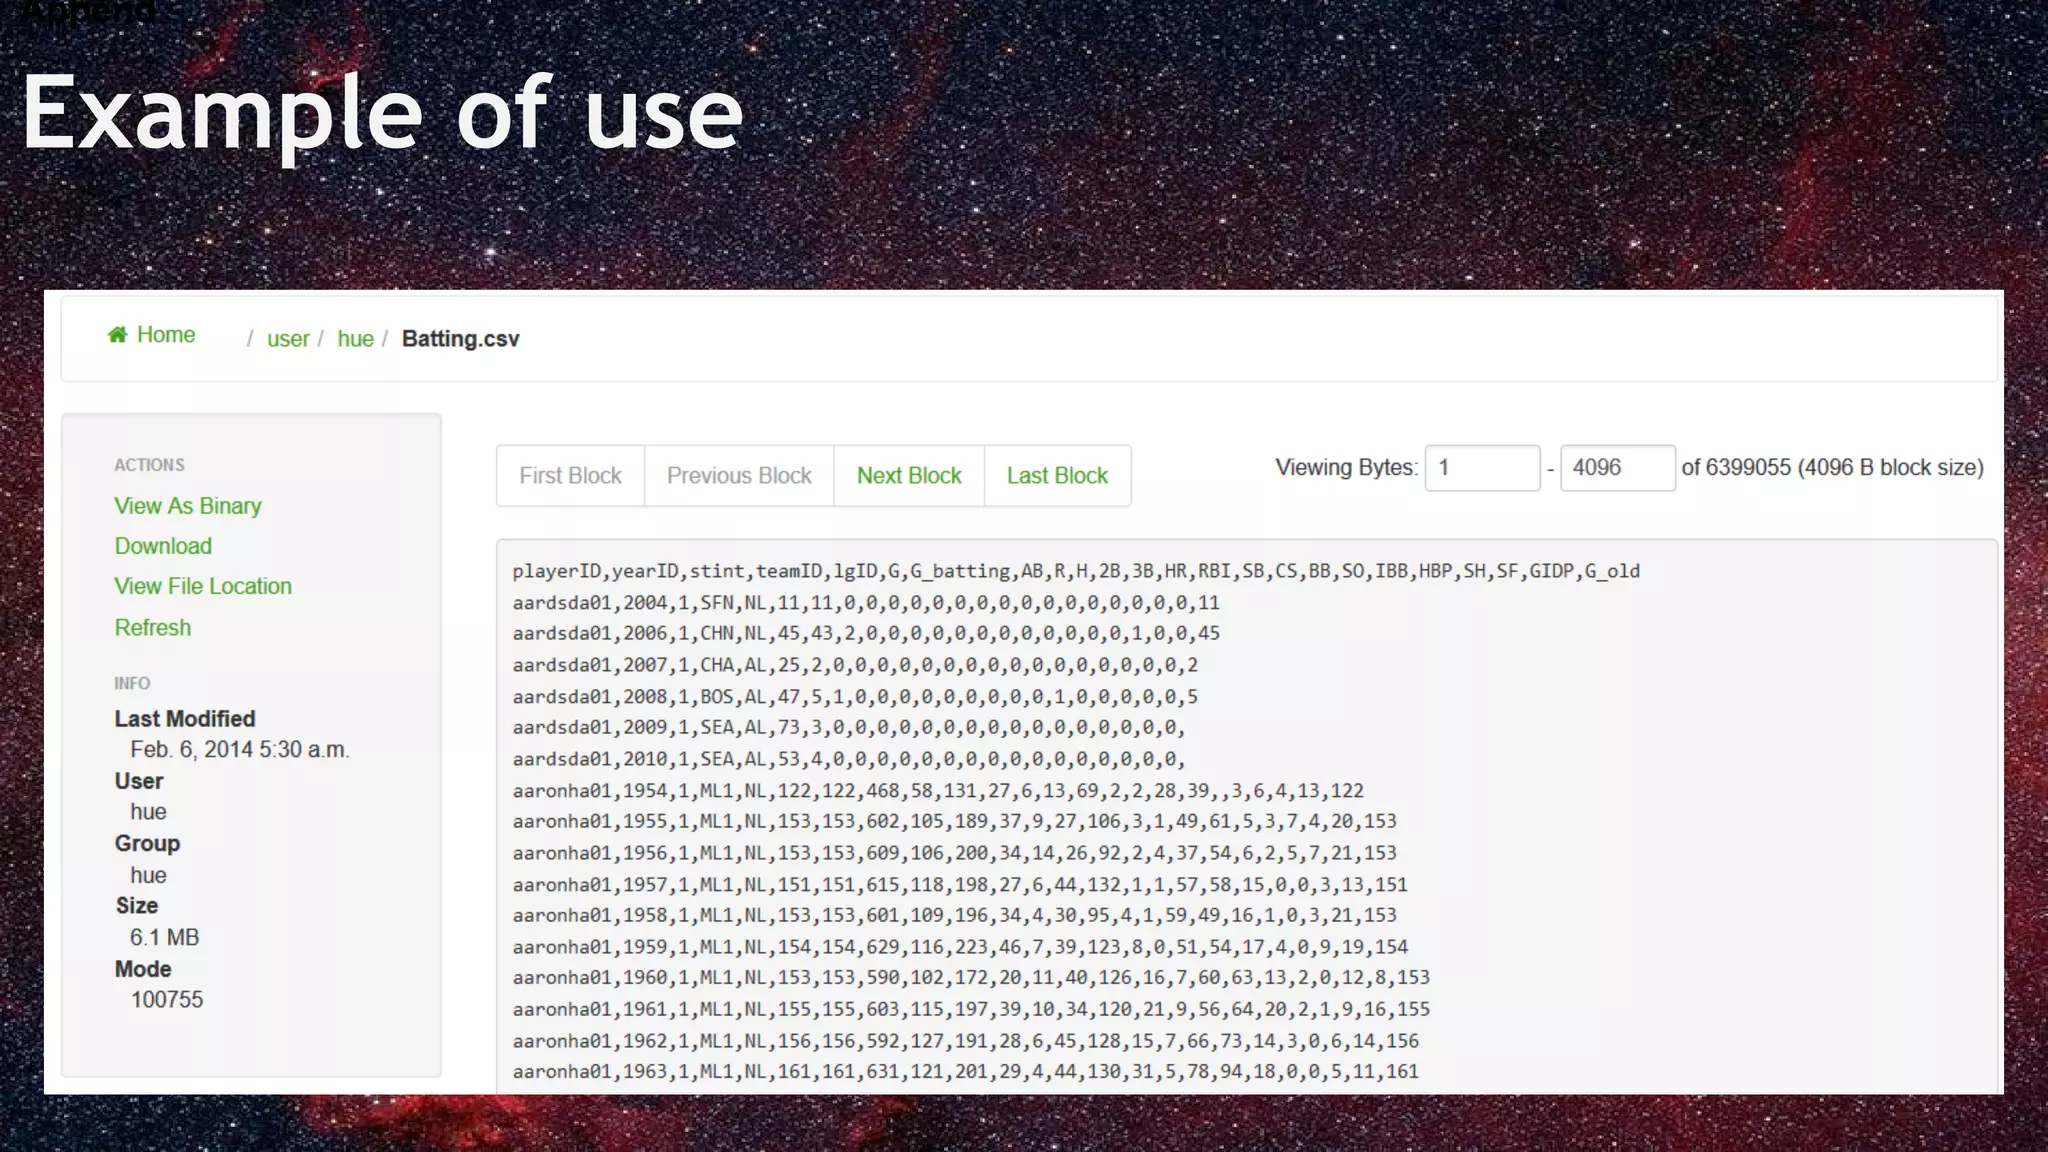Screen dimensions: 2048x1152
Task: Click the aardsda01,2006 CHN row
Action: tap(866, 634)
